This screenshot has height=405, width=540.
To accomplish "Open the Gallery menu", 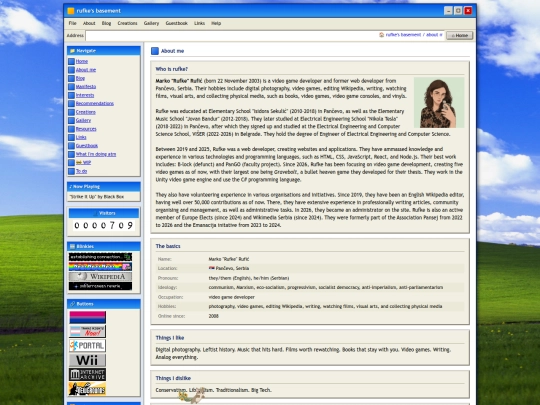I will pyautogui.click(x=151, y=23).
